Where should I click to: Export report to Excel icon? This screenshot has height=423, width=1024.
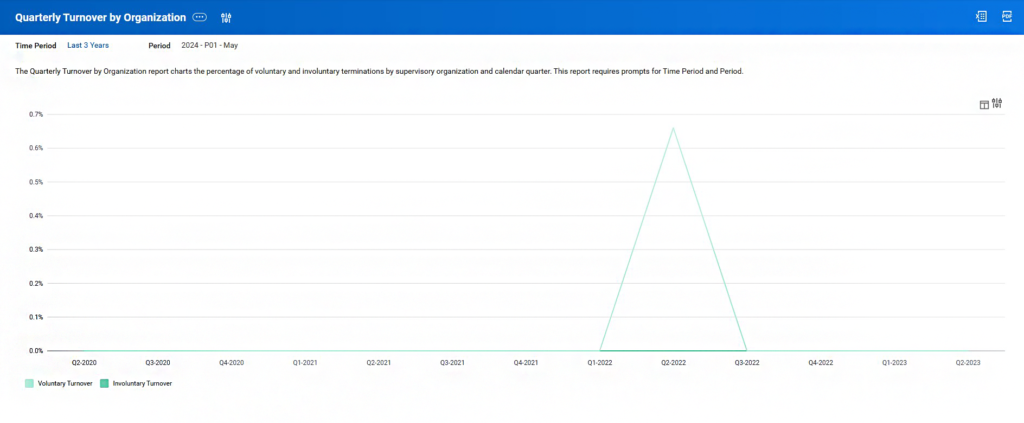pos(981,17)
